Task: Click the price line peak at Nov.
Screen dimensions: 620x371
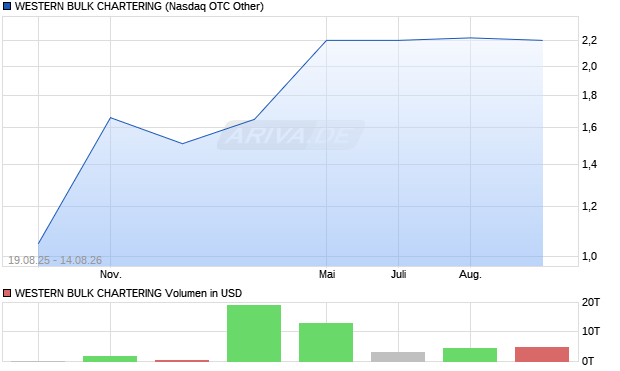Action: (x=110, y=117)
